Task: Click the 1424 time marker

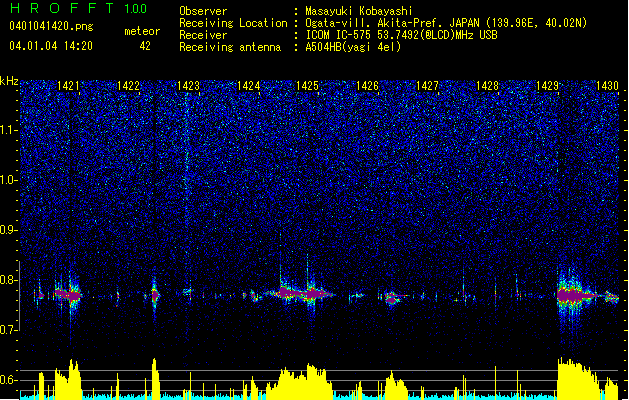Action: click(248, 86)
